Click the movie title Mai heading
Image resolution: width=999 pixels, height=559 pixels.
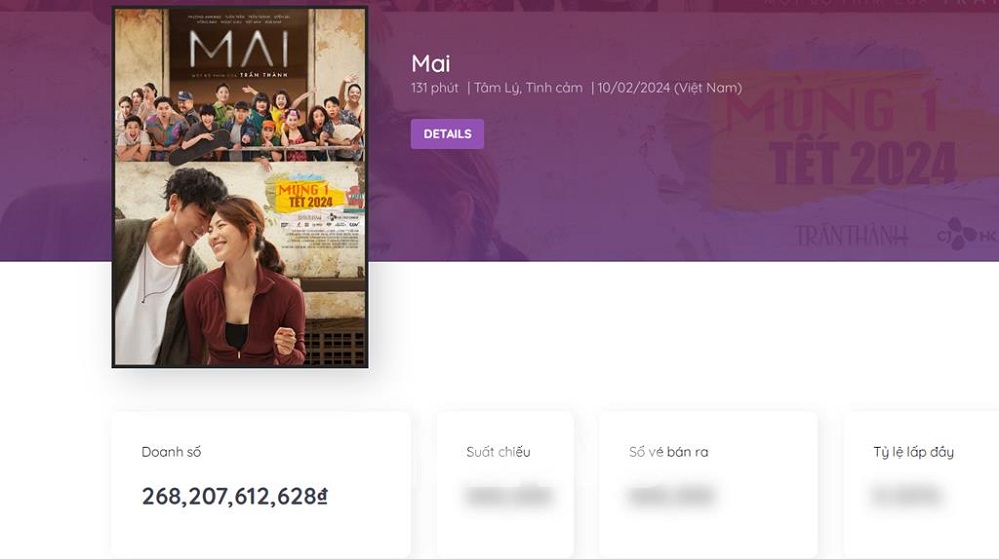[x=430, y=64]
